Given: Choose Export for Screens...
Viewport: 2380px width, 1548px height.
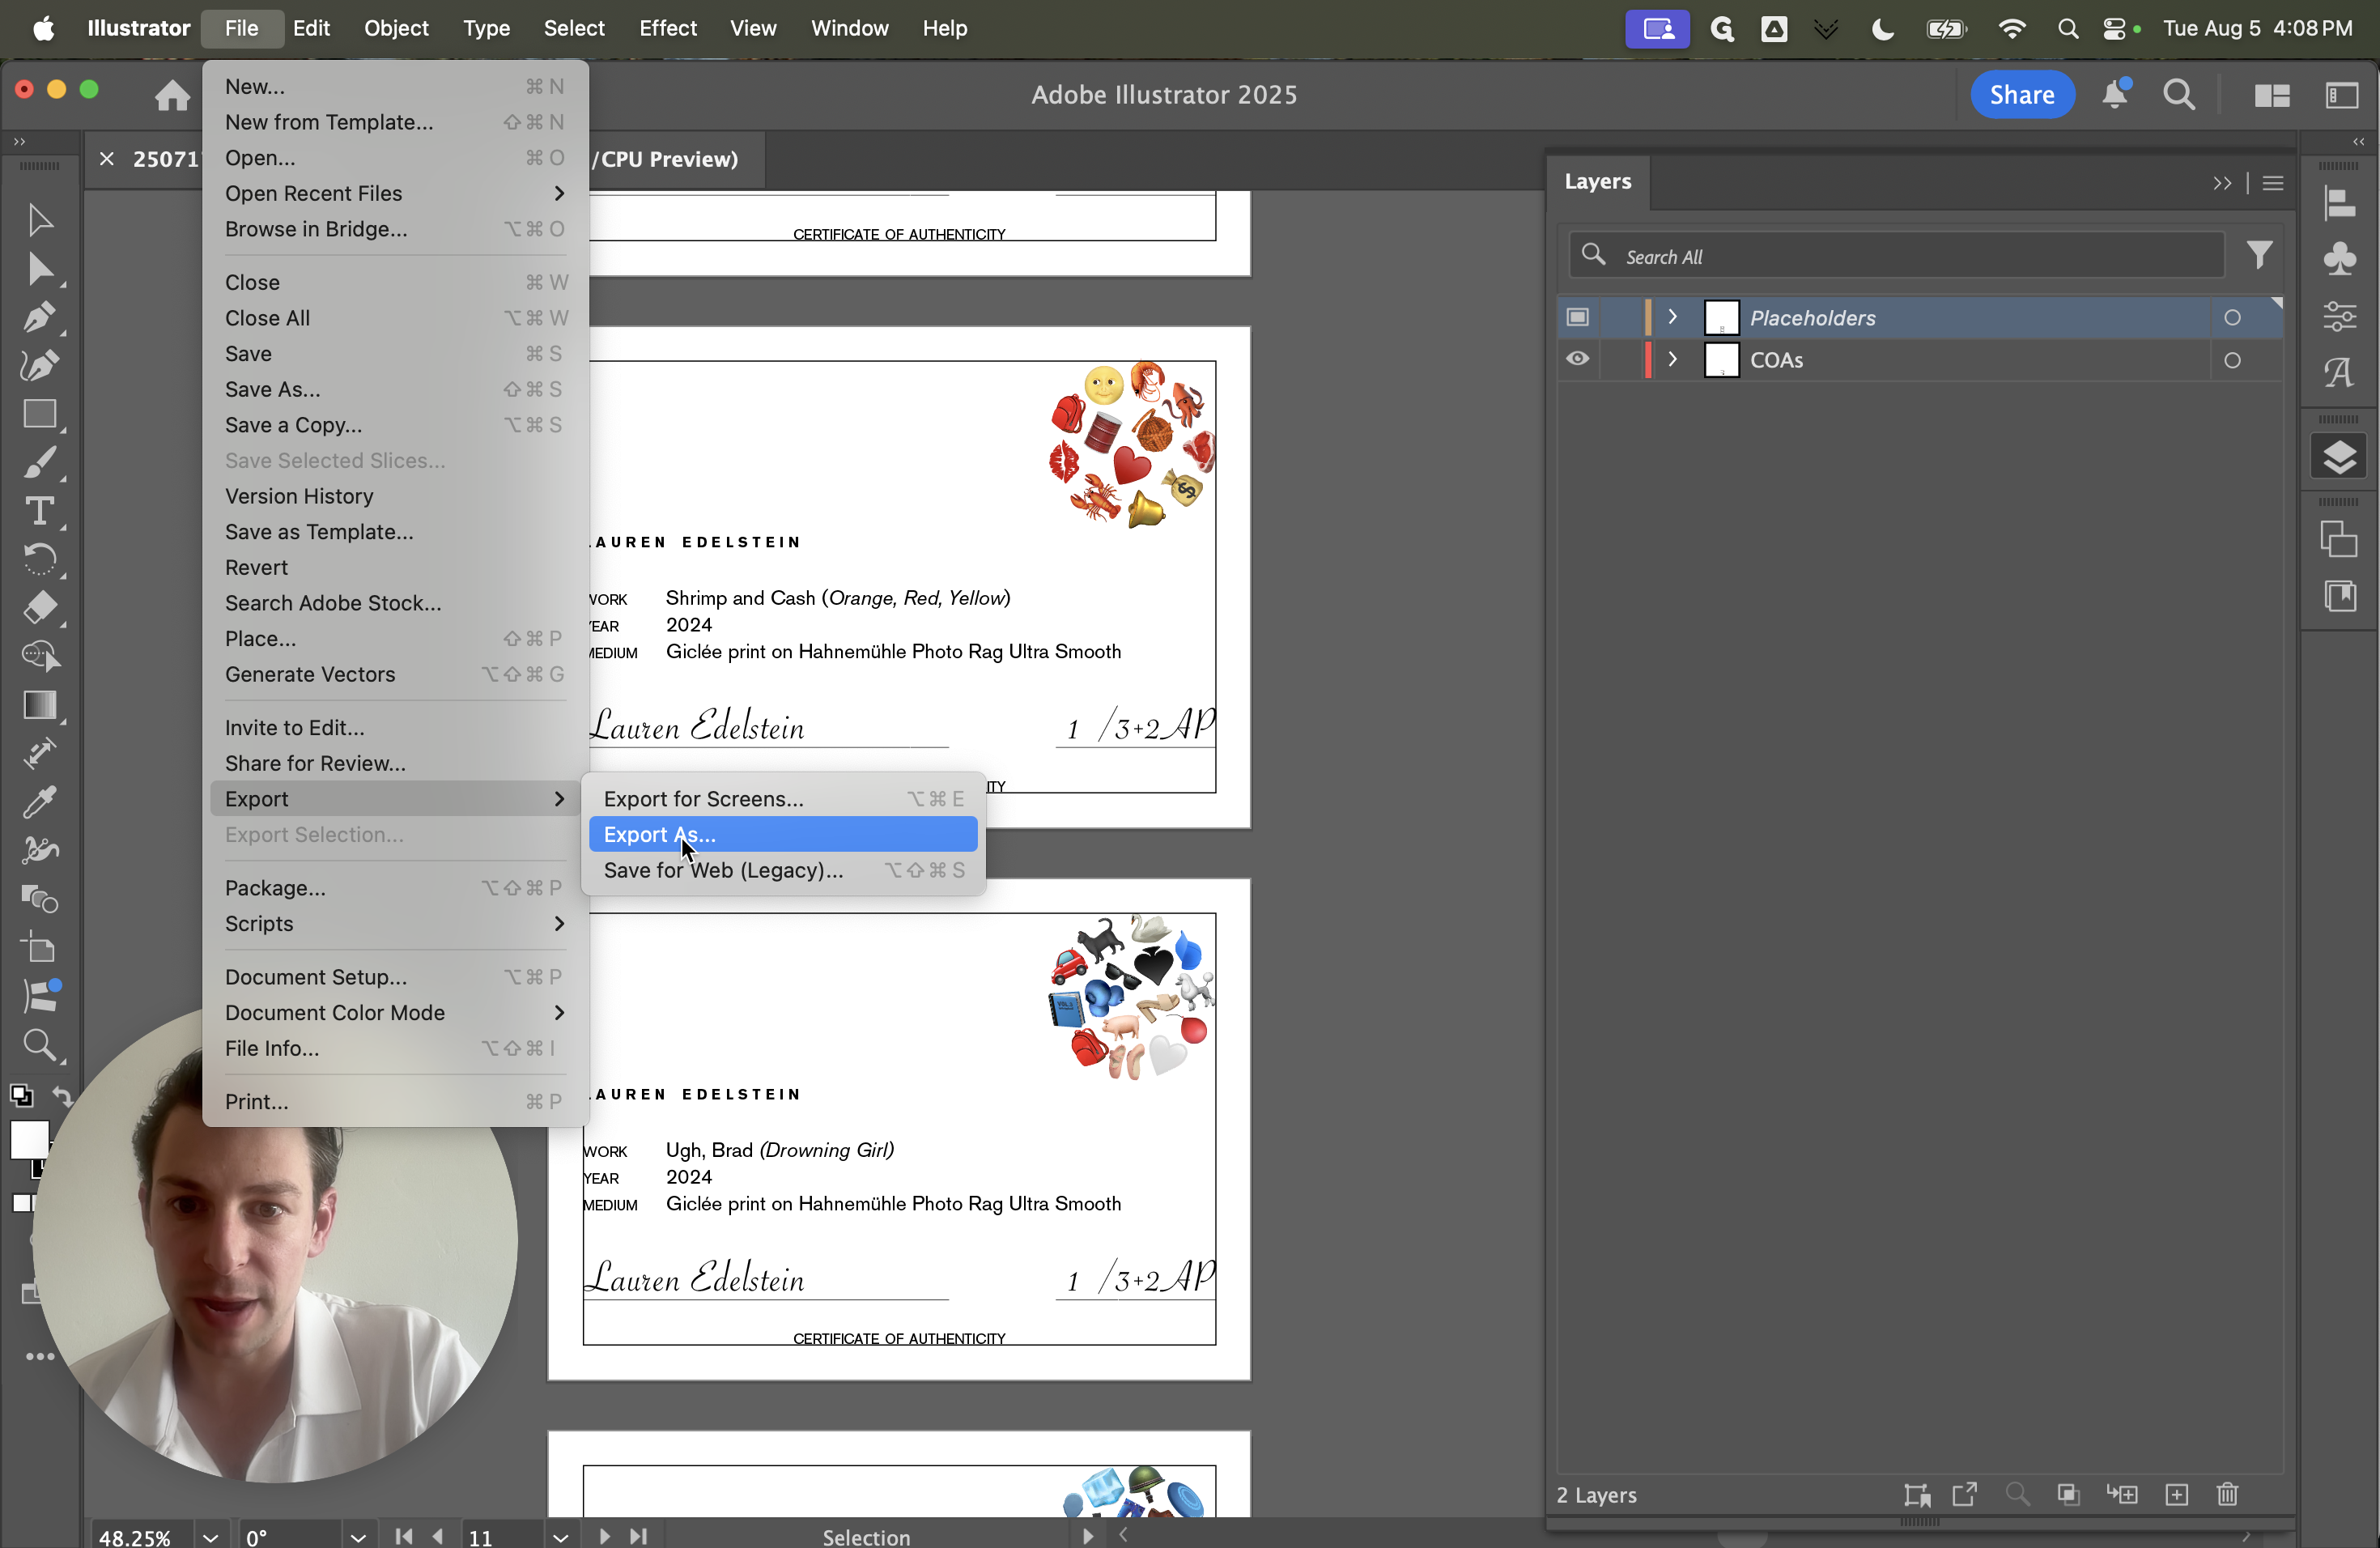Looking at the screenshot, I should click(x=783, y=799).
